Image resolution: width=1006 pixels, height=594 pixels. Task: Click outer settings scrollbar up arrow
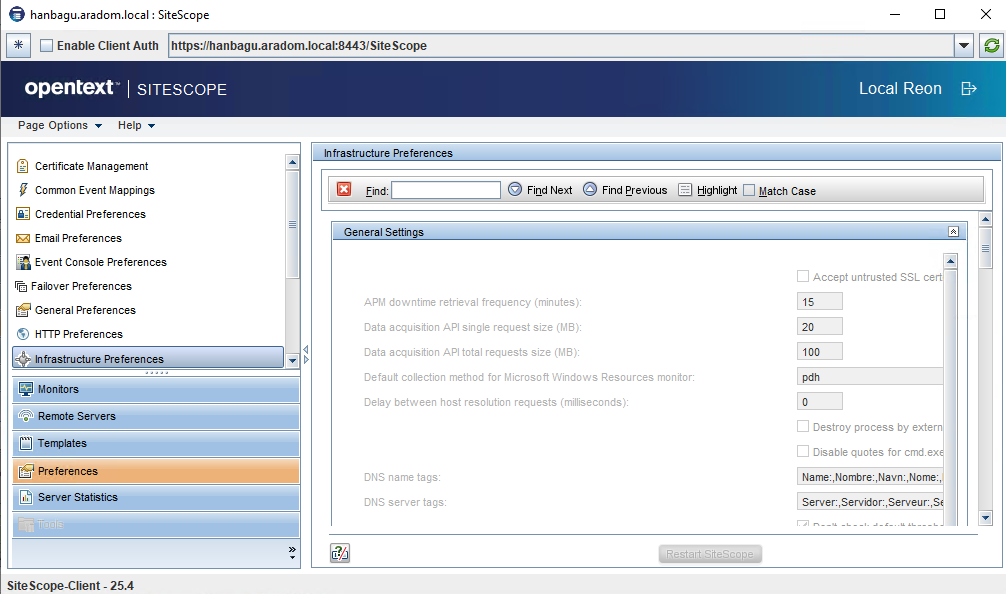click(x=985, y=219)
